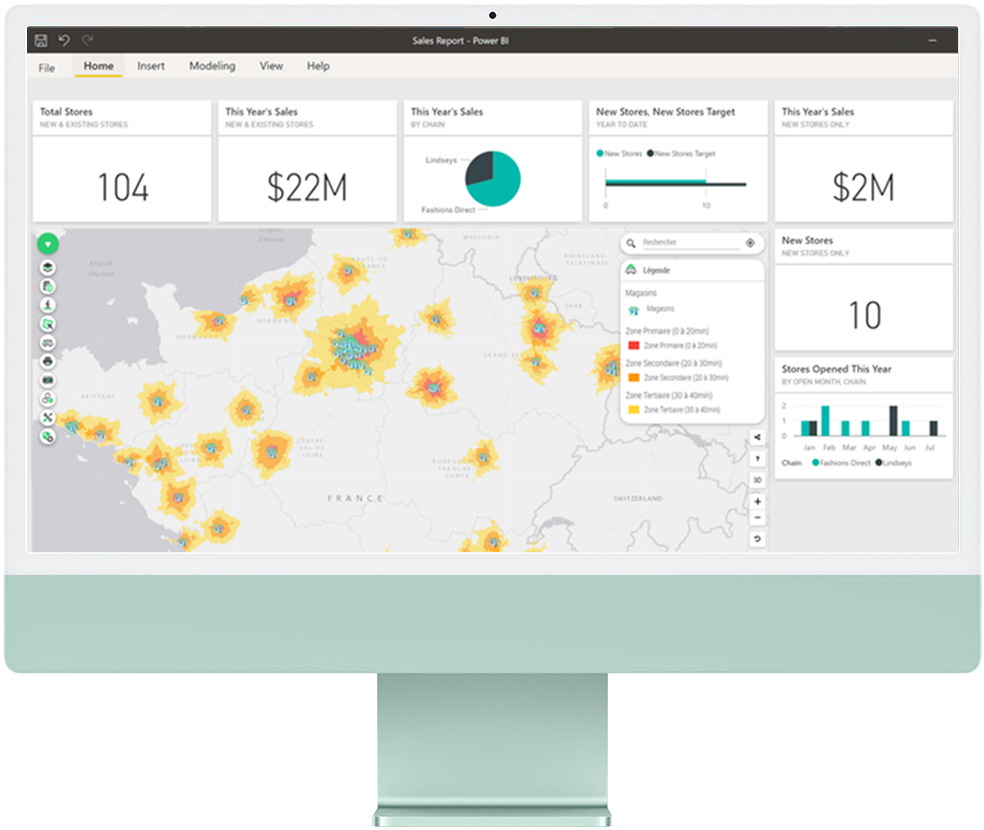Toggle Lindseys series in chart legend
Image resolution: width=984 pixels, height=830 pixels.
[893, 463]
